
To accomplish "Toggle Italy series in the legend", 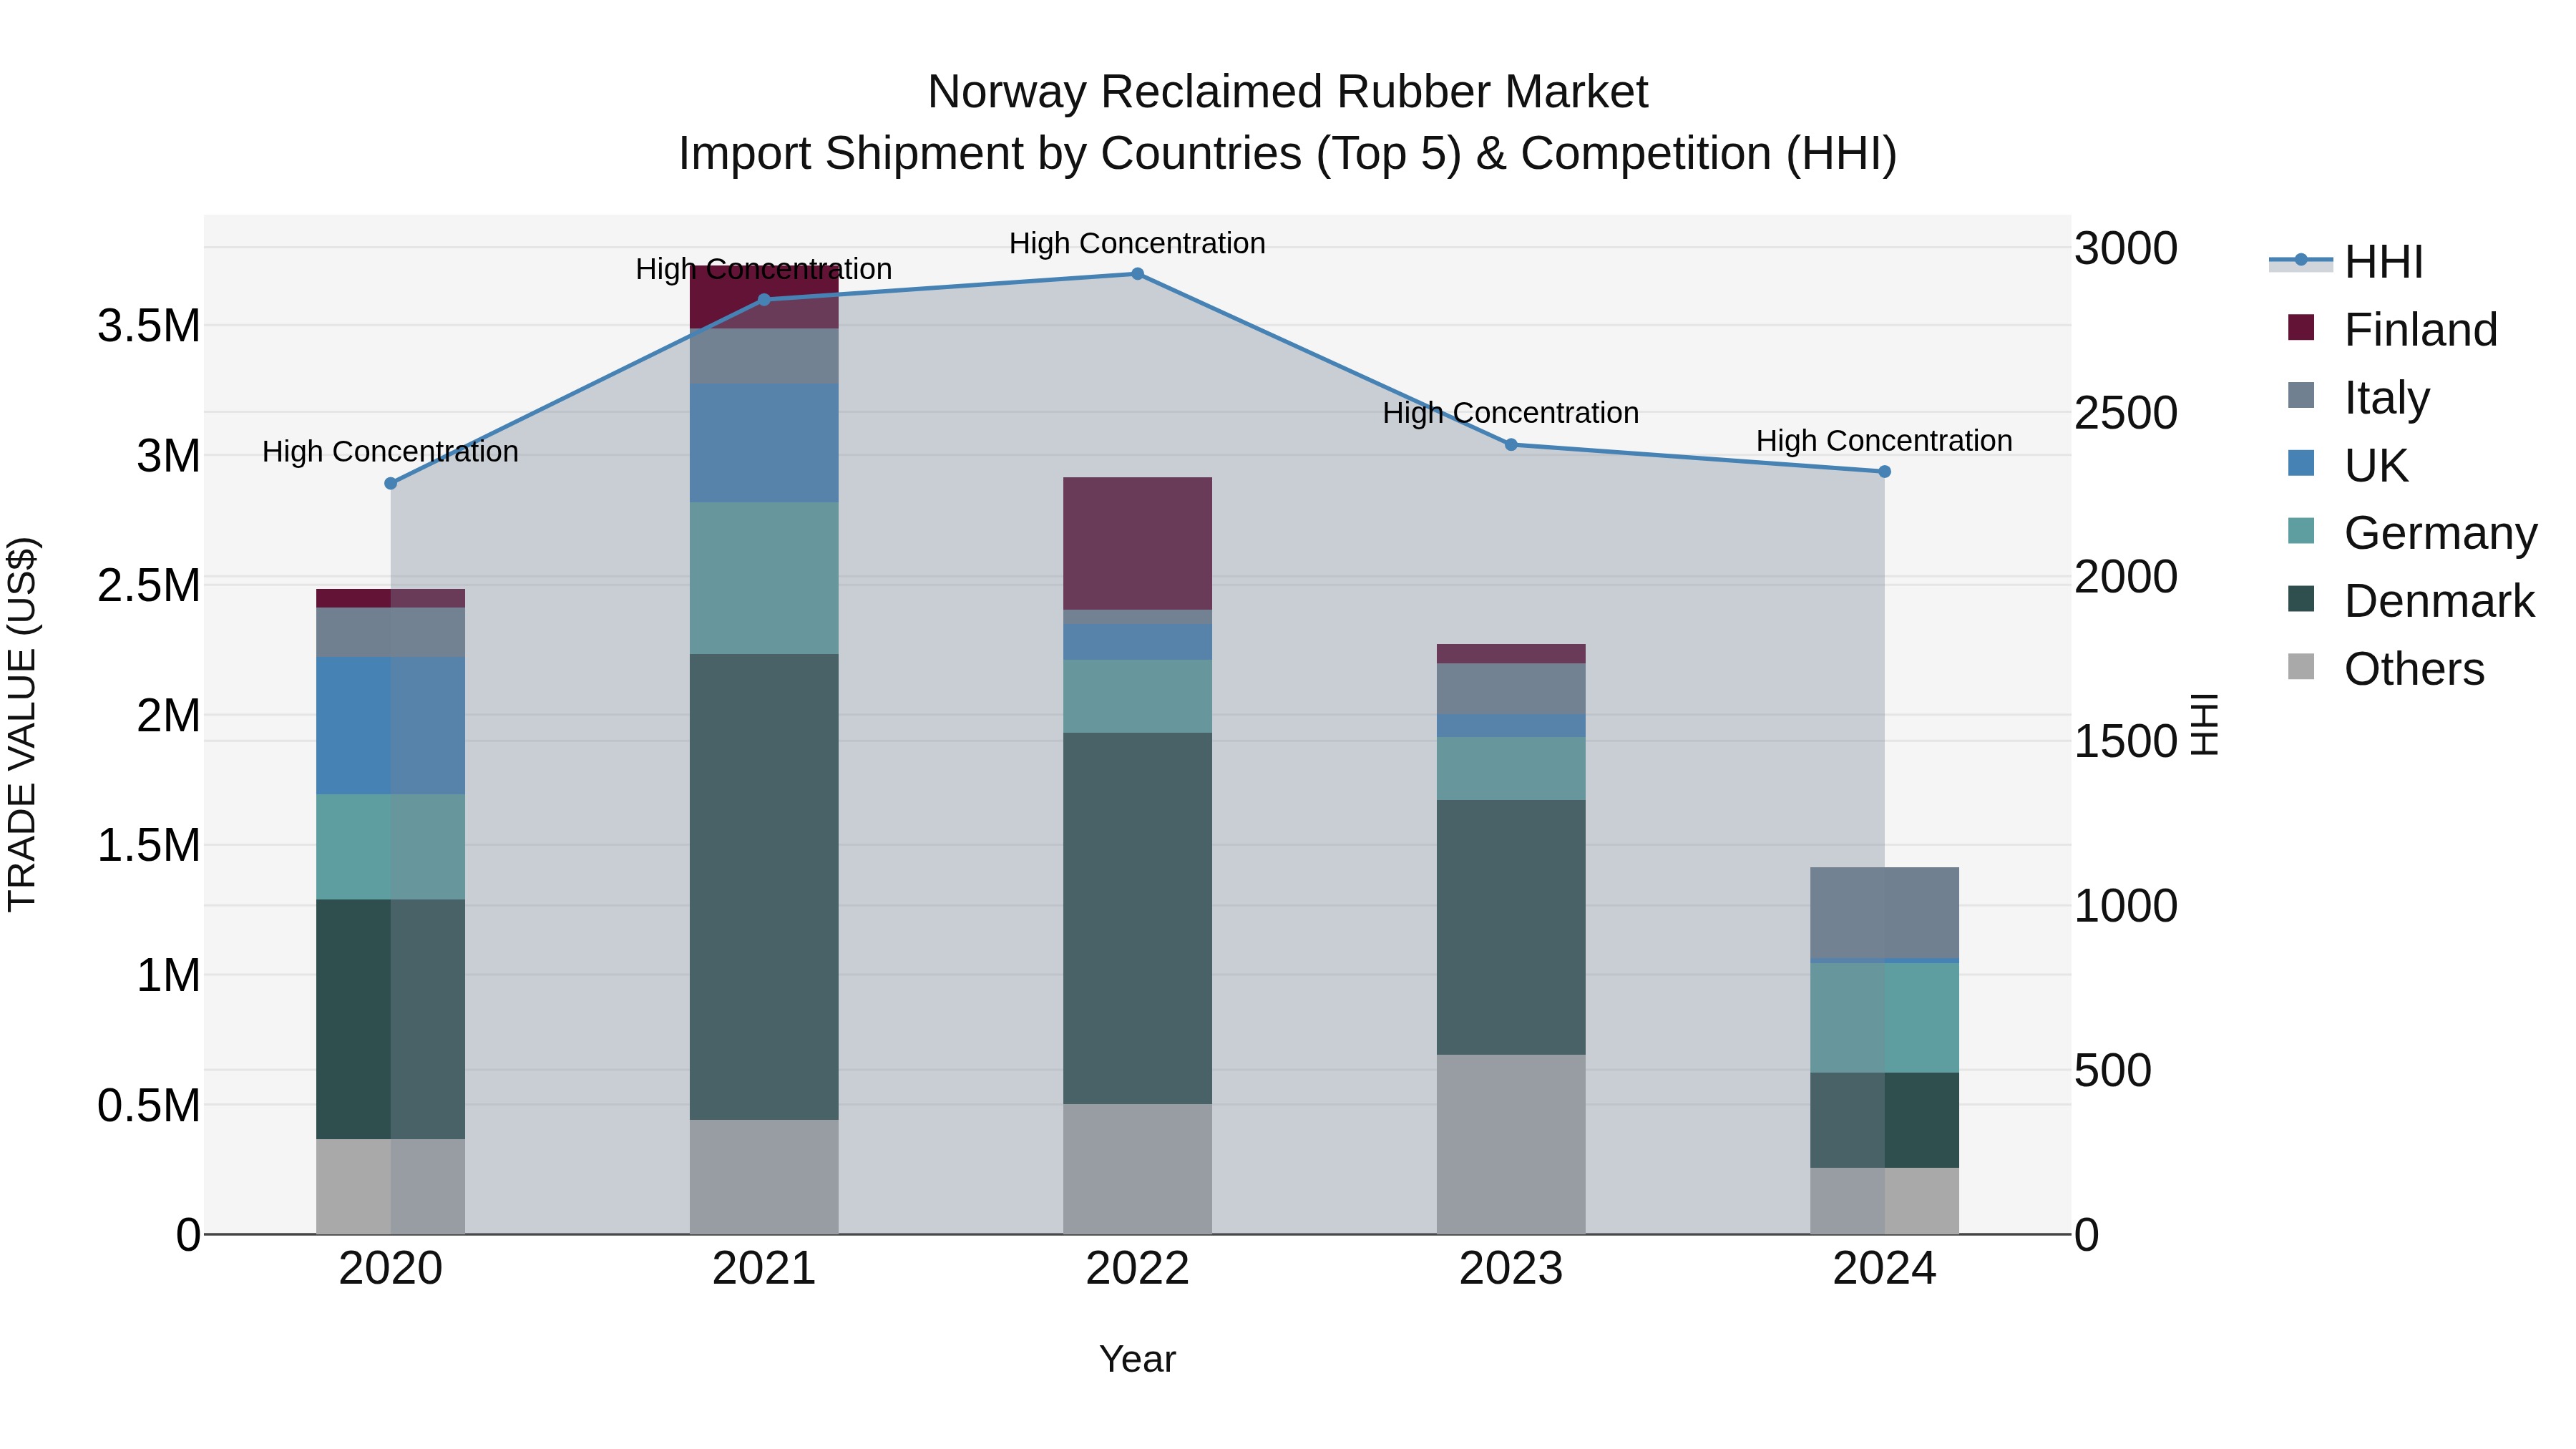I will click(x=2358, y=397).
